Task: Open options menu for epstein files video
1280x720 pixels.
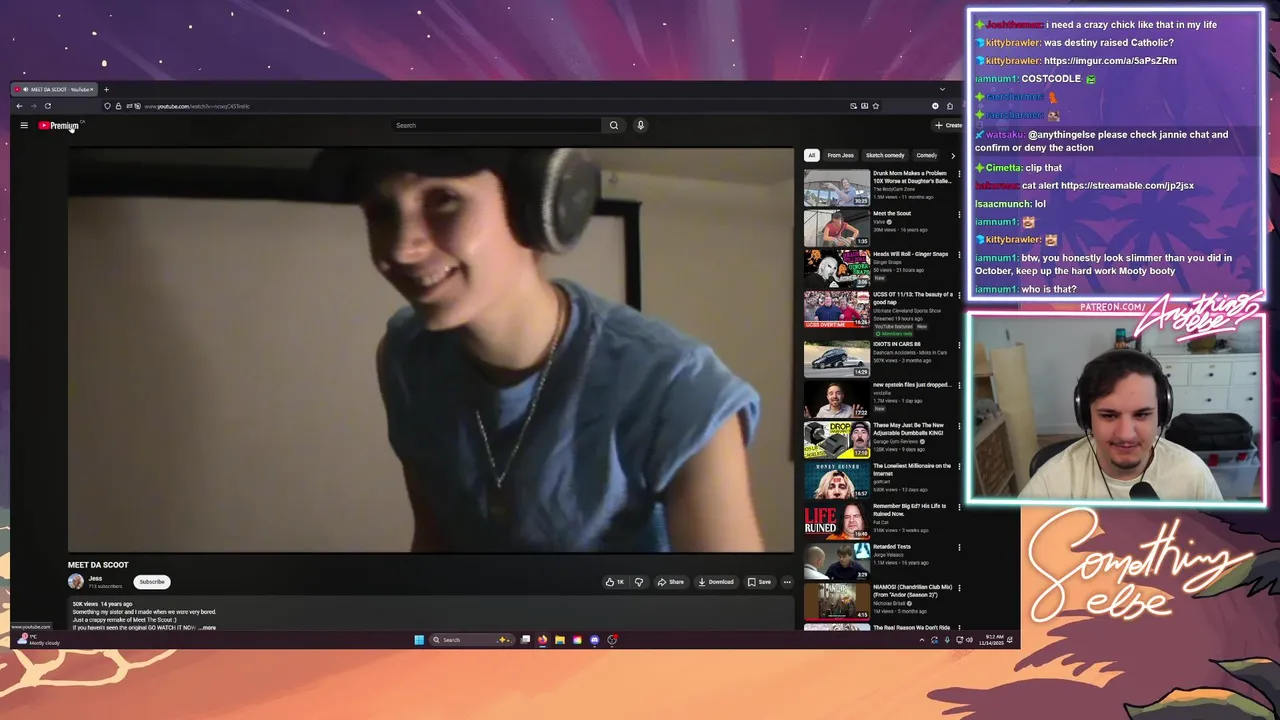Action: pyautogui.click(x=959, y=385)
